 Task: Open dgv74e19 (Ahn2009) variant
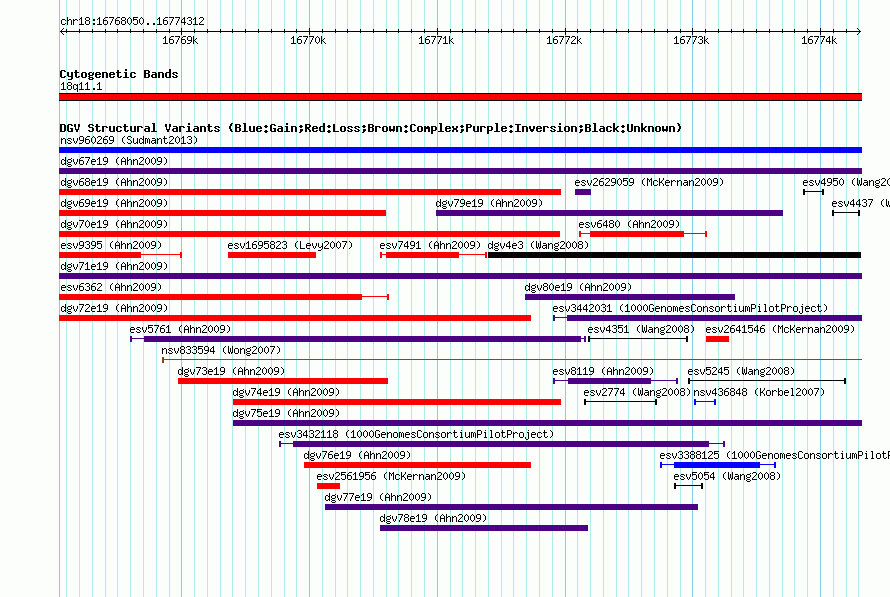pyautogui.click(x=286, y=392)
